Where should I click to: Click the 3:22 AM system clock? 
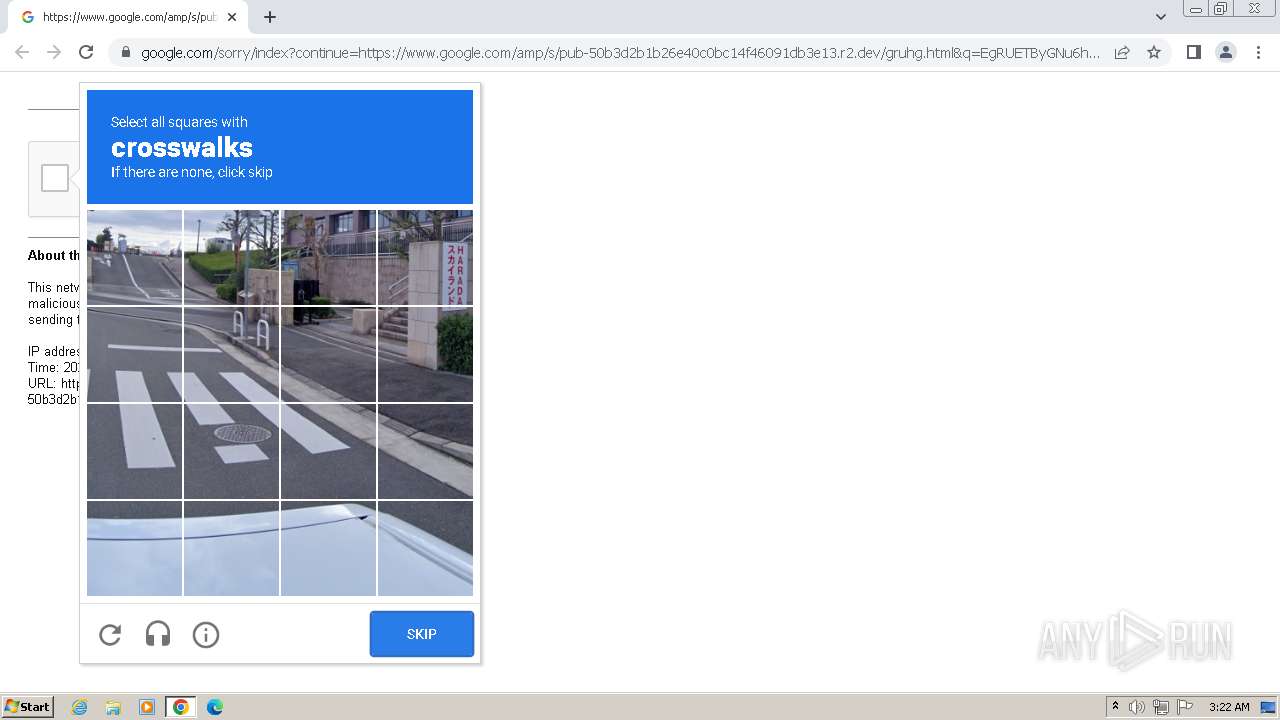1229,707
